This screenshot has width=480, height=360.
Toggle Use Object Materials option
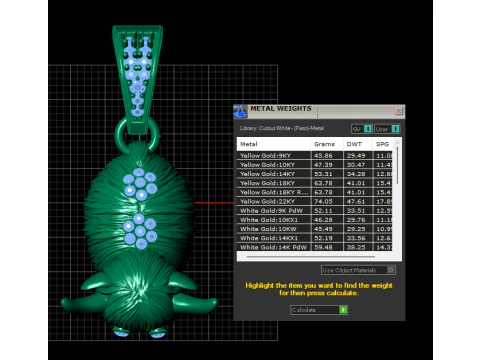(x=358, y=270)
